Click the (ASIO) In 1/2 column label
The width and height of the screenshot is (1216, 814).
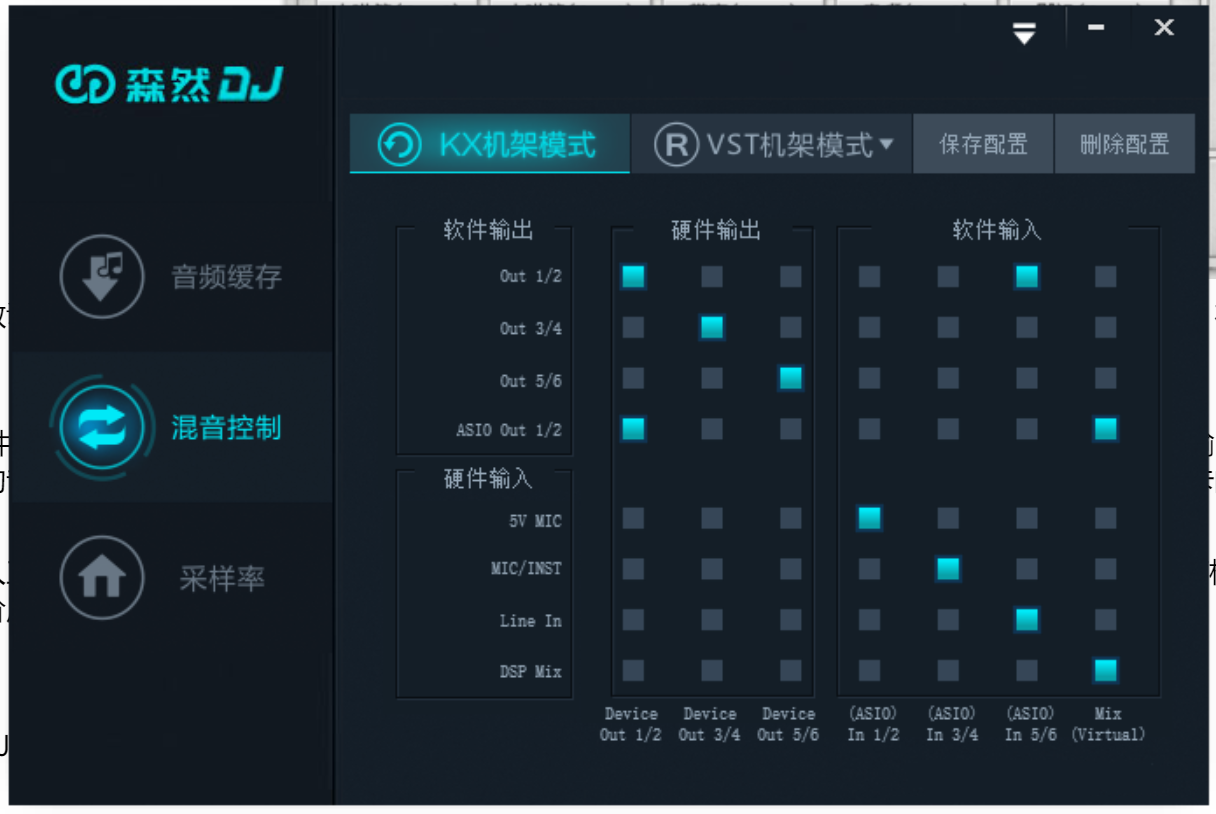(x=873, y=724)
